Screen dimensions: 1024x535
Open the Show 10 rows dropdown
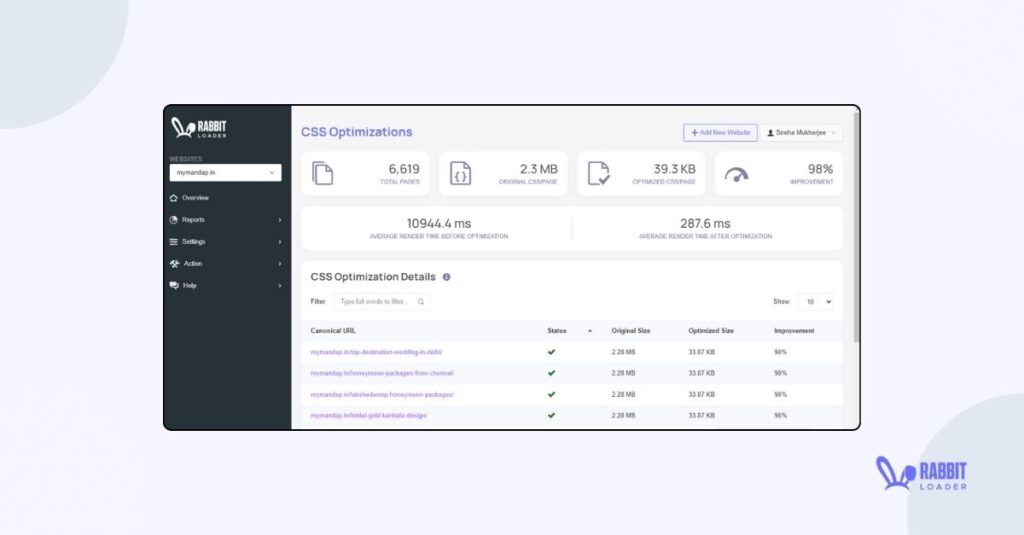click(816, 302)
